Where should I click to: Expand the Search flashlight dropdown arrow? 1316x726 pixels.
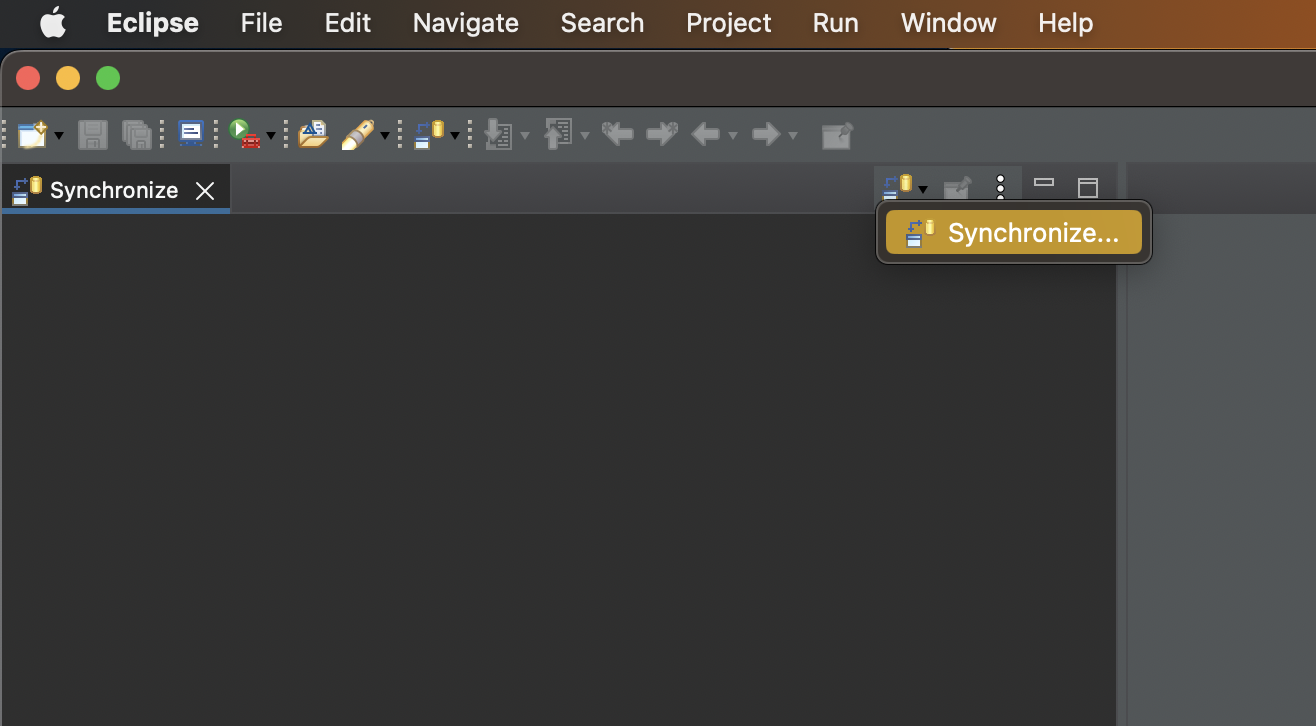point(384,135)
